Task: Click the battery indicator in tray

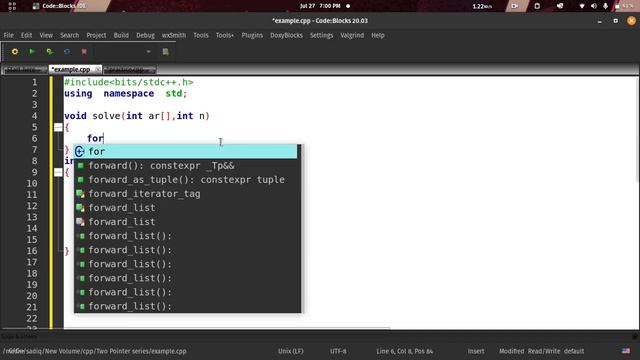Action: click(625, 6)
